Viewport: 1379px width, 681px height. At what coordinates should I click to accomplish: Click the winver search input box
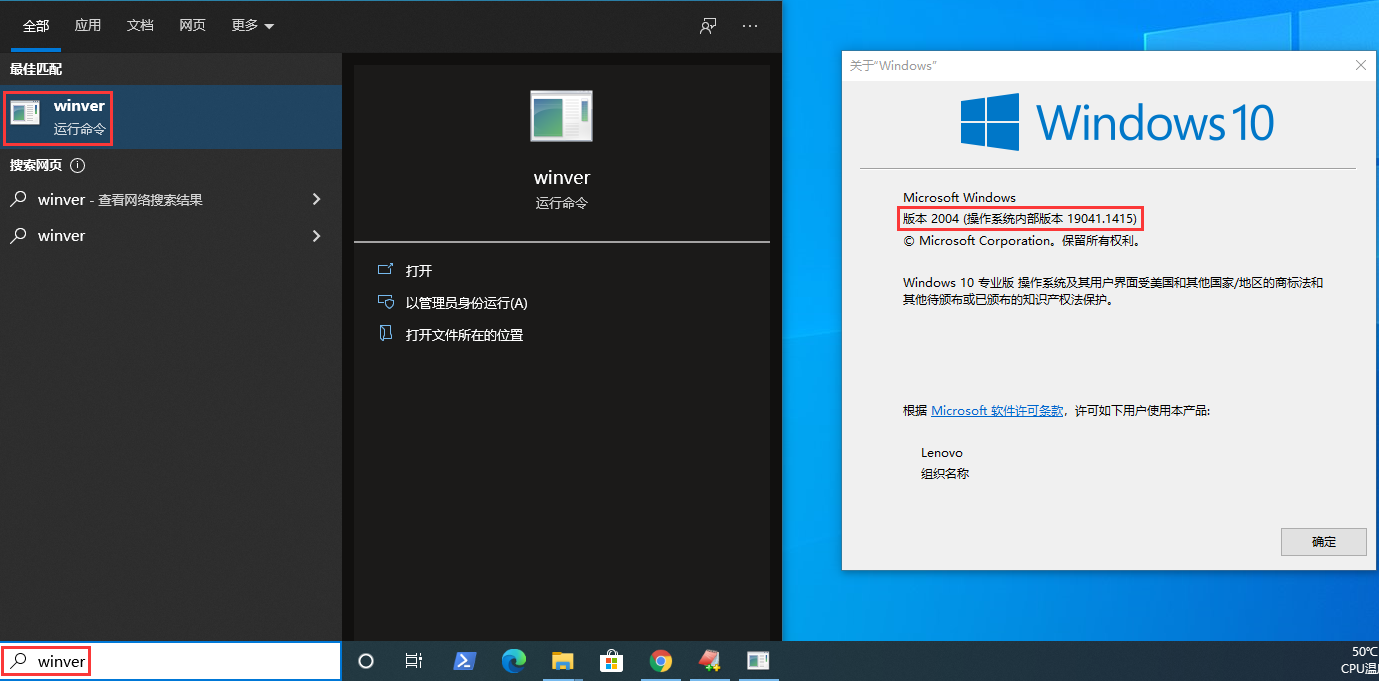pyautogui.click(x=180, y=661)
